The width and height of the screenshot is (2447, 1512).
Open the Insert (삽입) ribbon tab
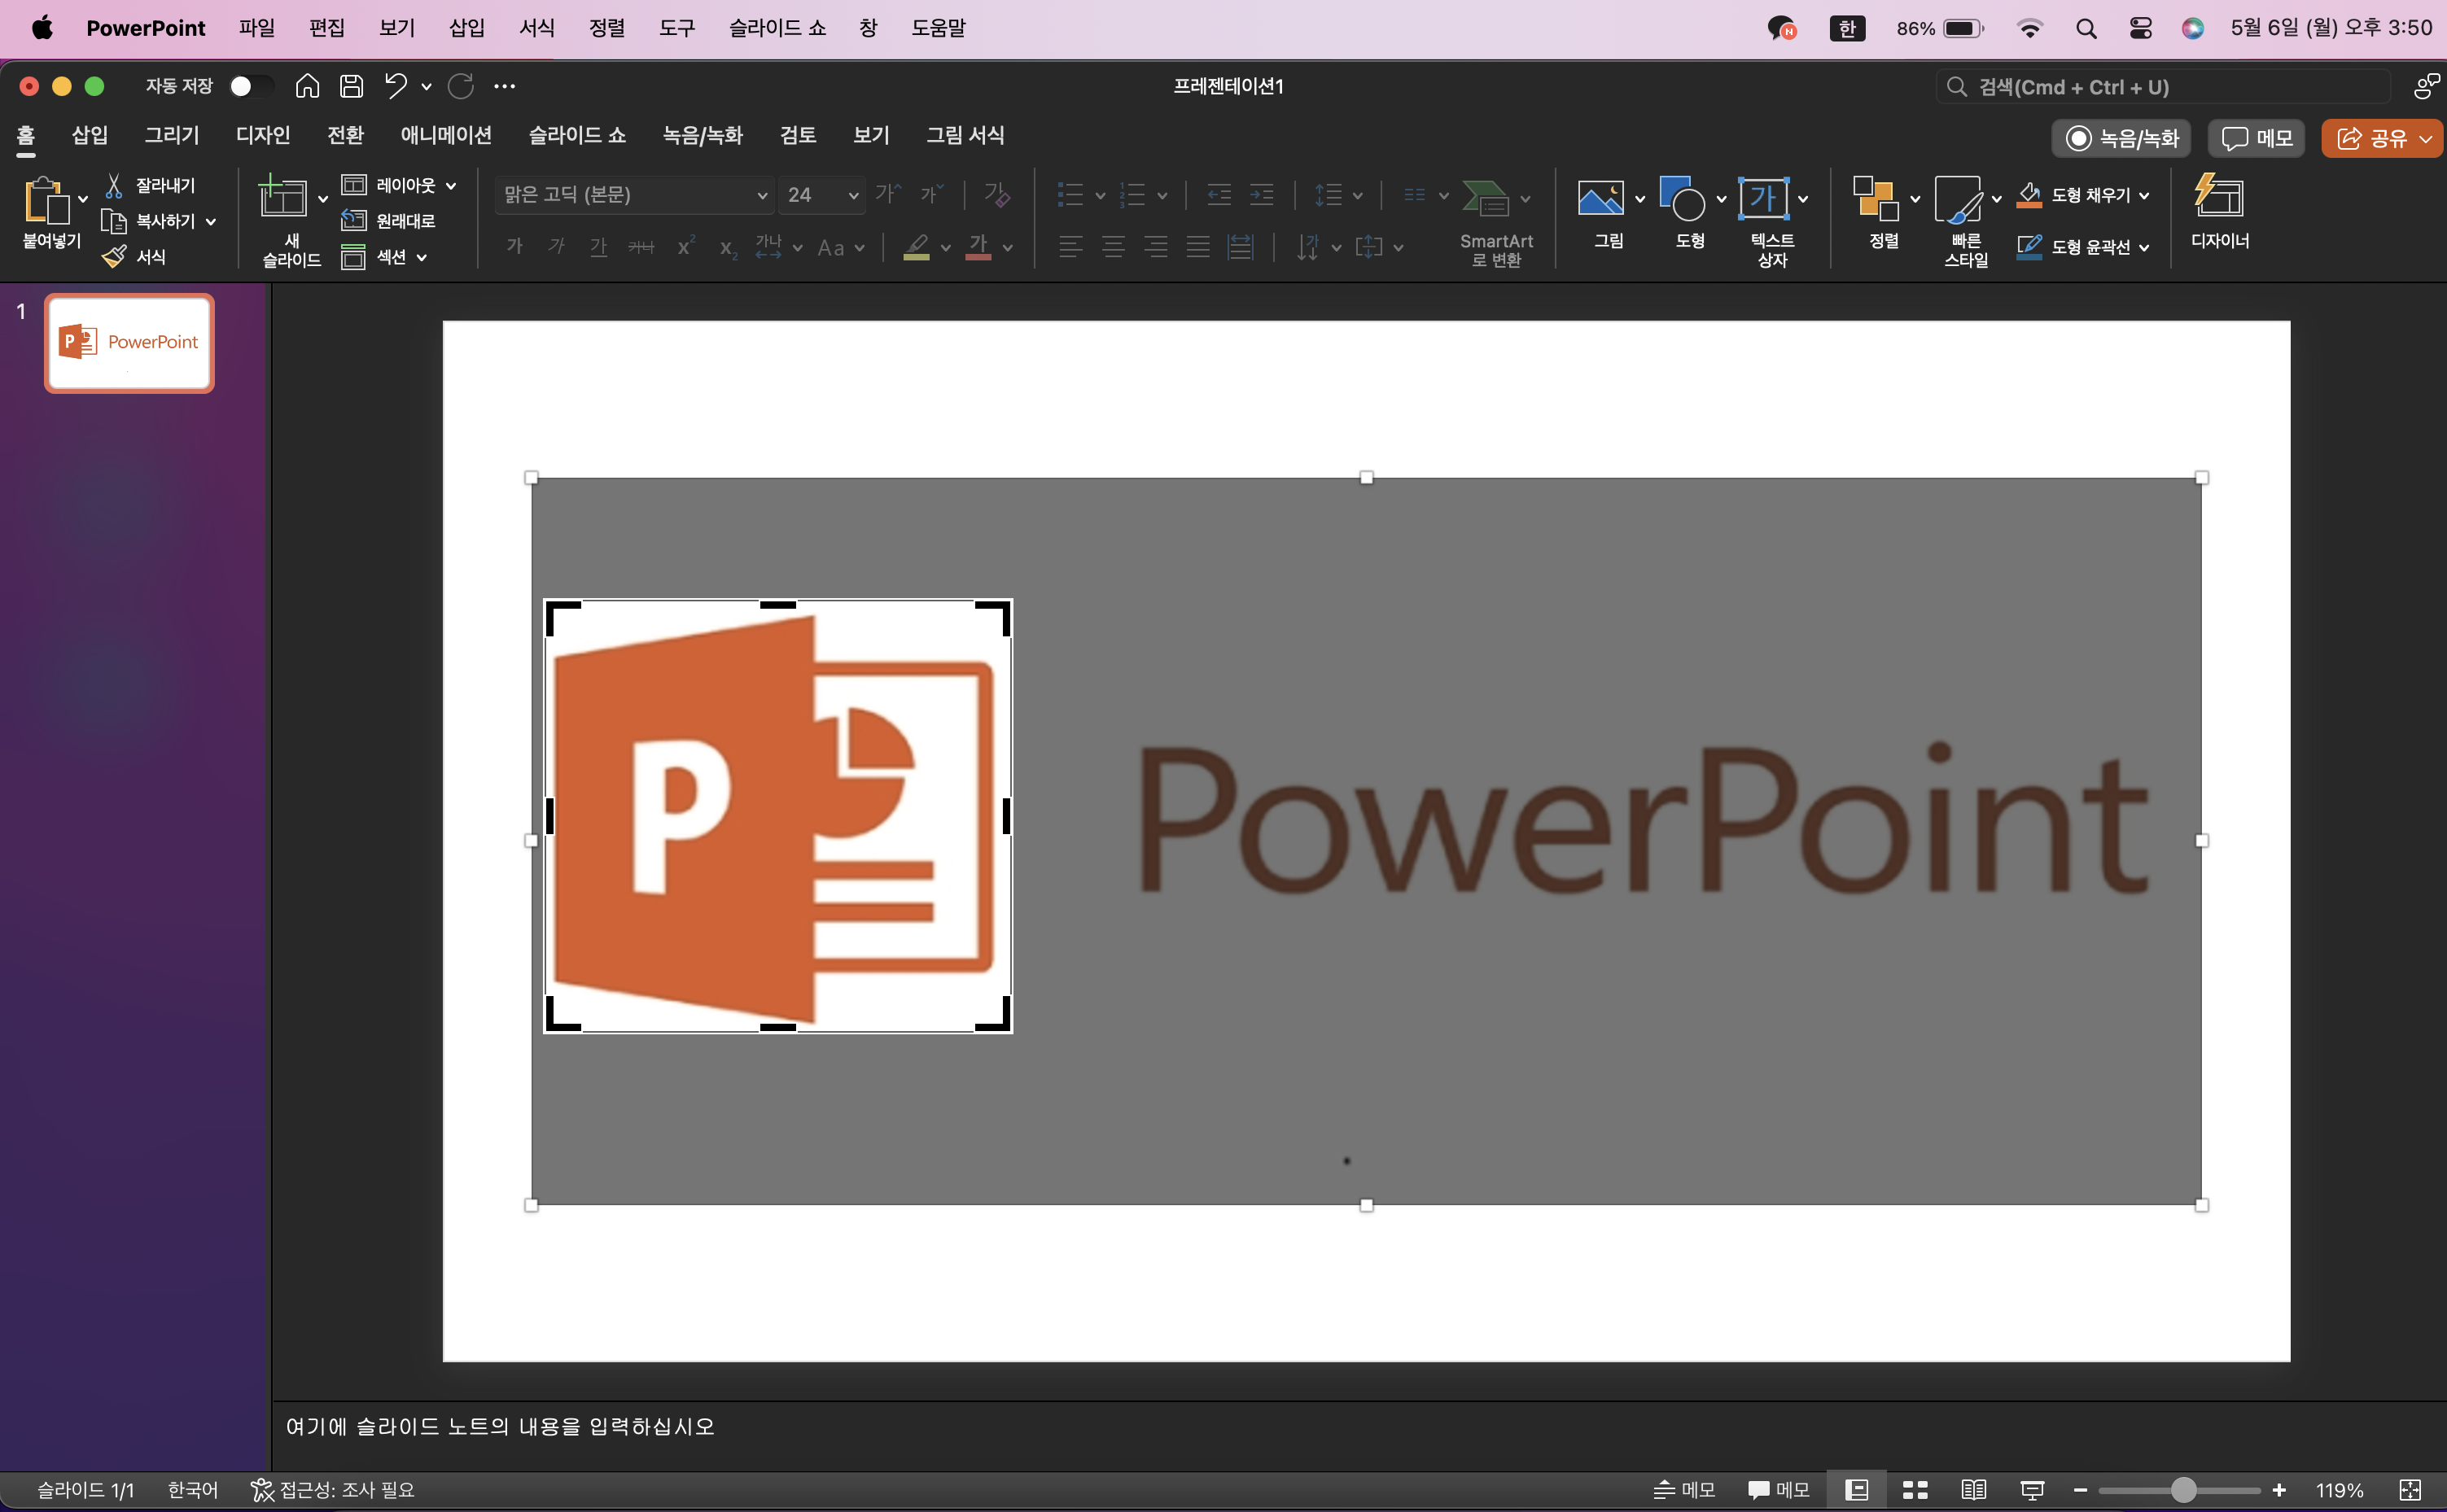[89, 134]
